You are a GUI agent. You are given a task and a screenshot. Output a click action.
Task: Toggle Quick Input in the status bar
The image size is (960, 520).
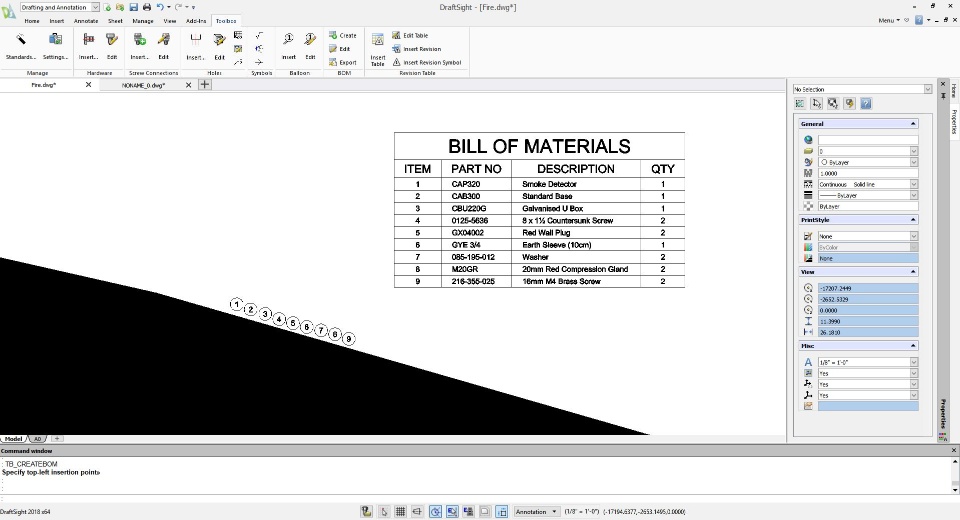pyautogui.click(x=501, y=511)
